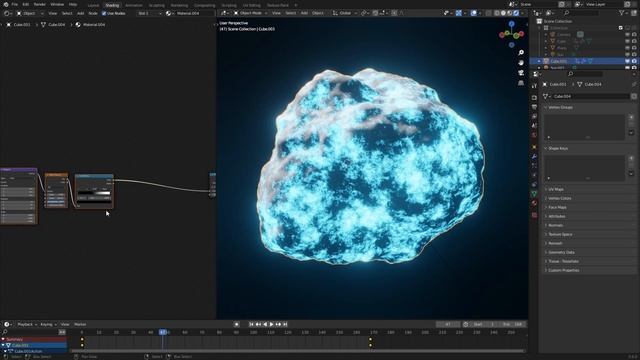Expand the Geometry Data panel

coord(561,252)
